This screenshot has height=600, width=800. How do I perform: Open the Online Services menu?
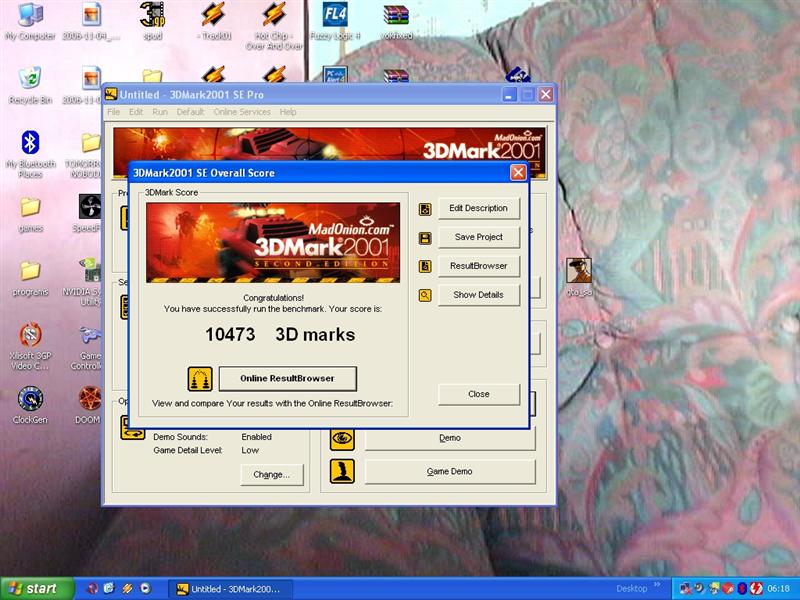(x=242, y=112)
